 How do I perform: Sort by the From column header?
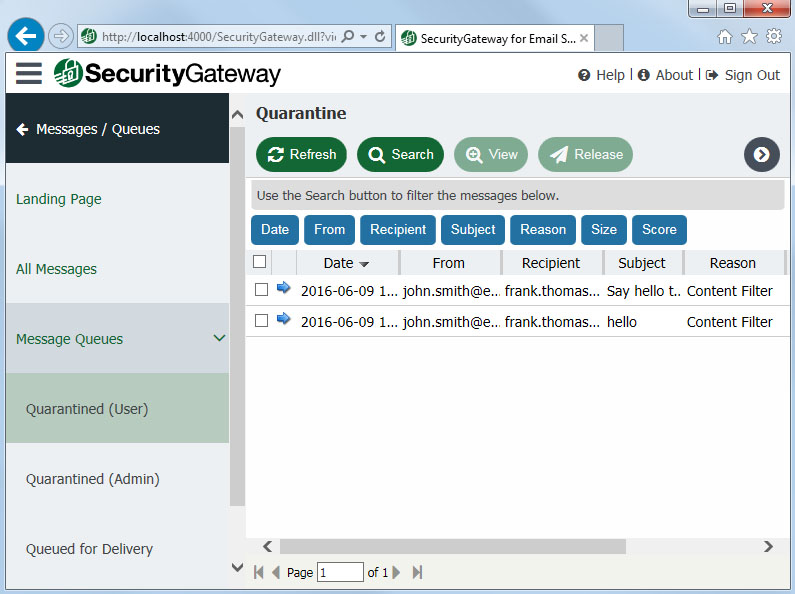pyautogui.click(x=449, y=263)
